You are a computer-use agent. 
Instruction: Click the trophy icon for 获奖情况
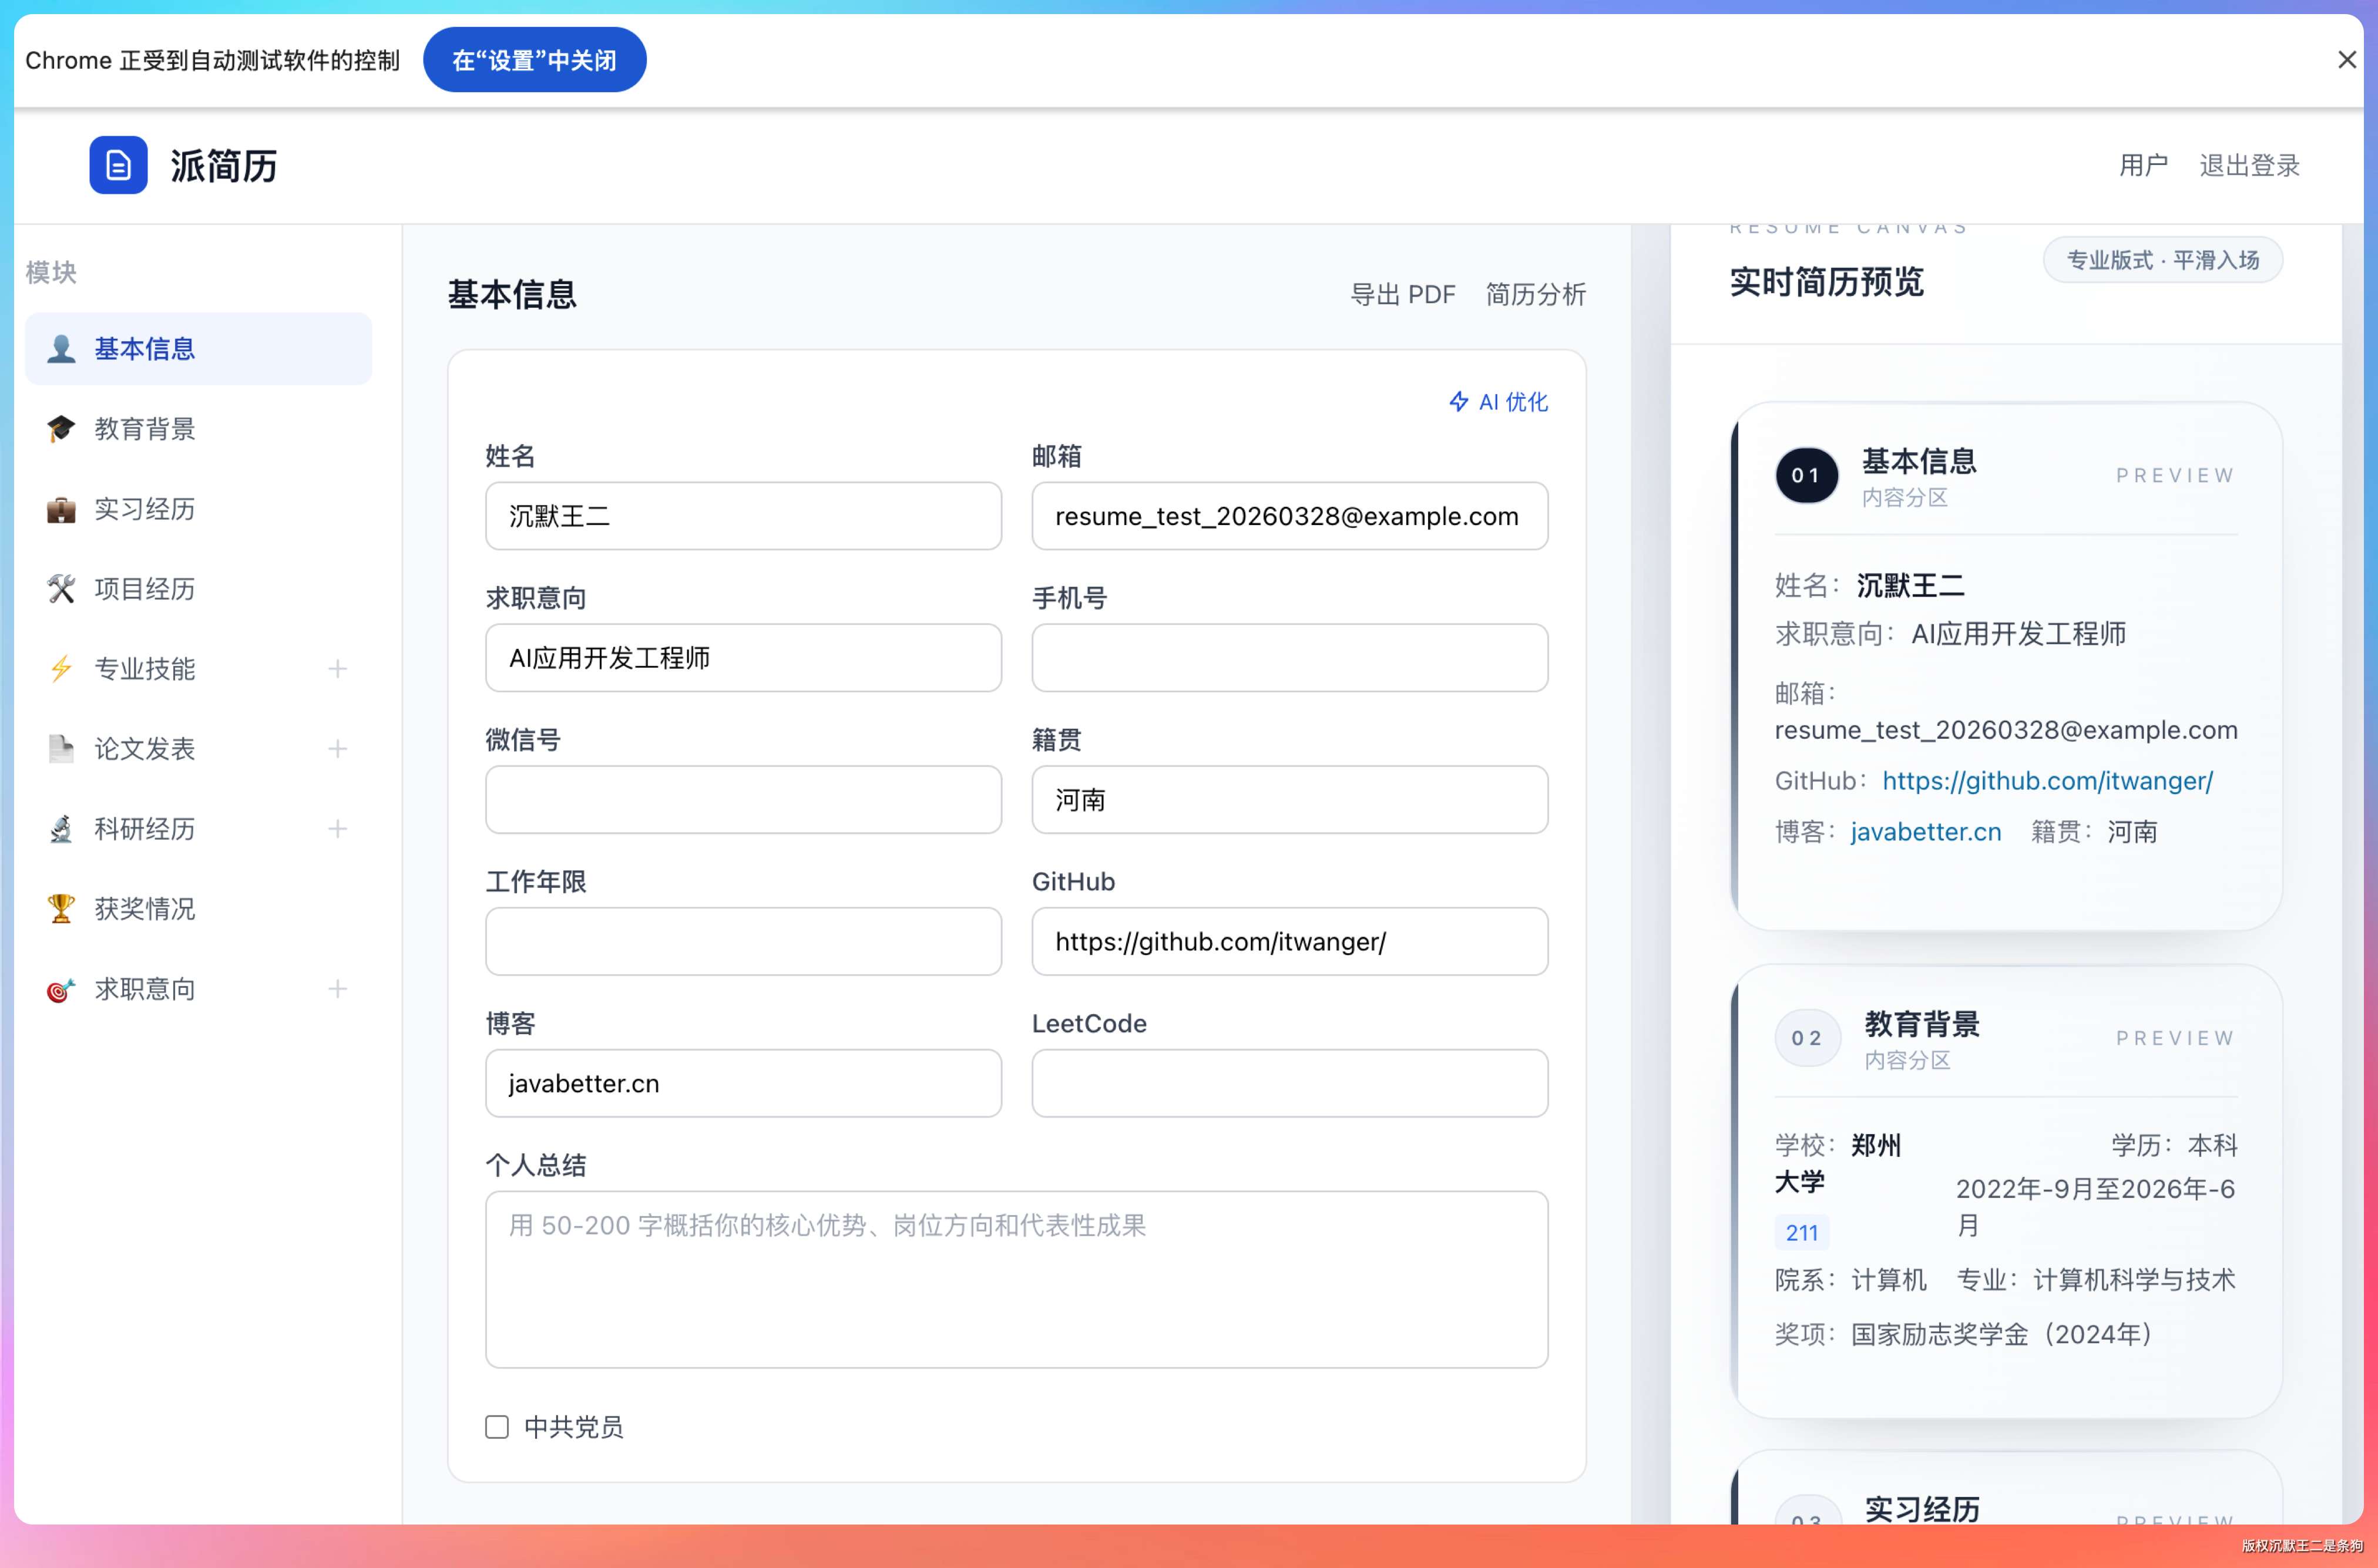[61, 909]
